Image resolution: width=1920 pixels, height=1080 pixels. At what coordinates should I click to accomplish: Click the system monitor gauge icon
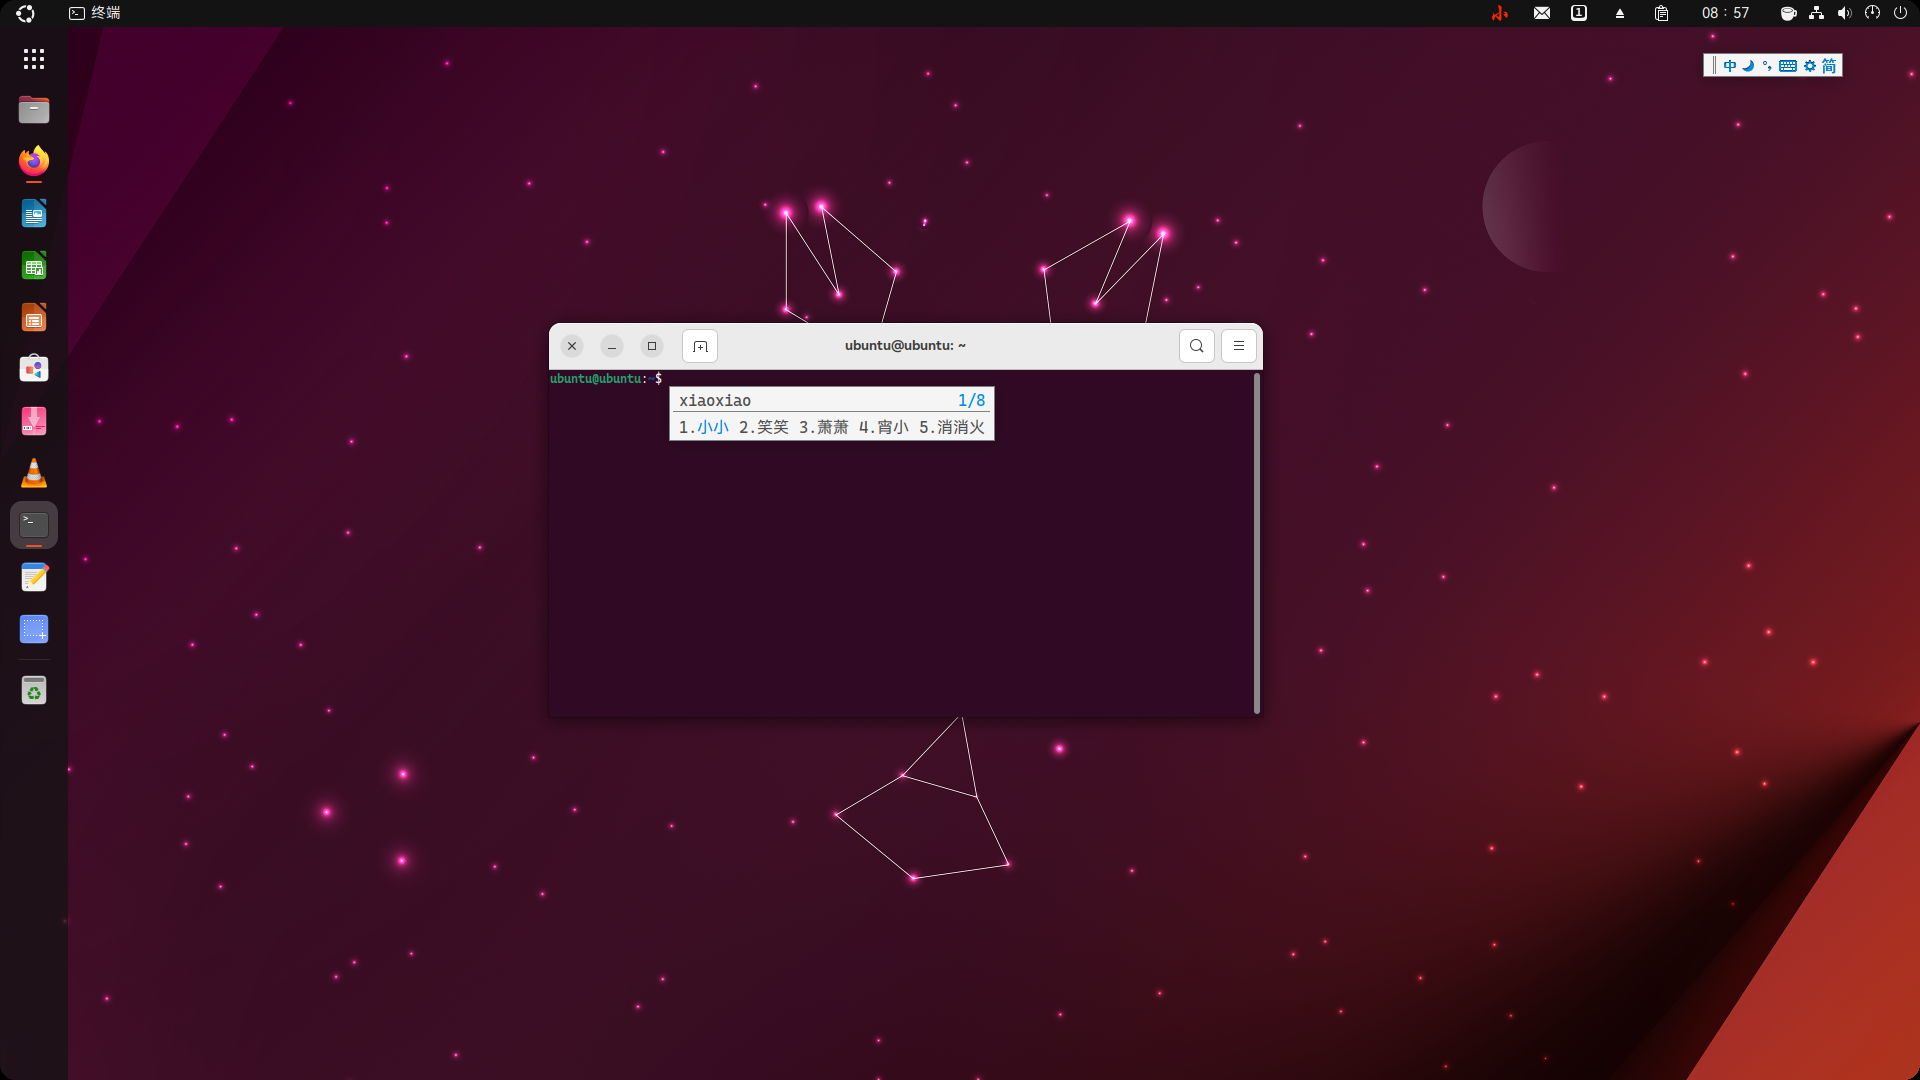[x=1872, y=13]
